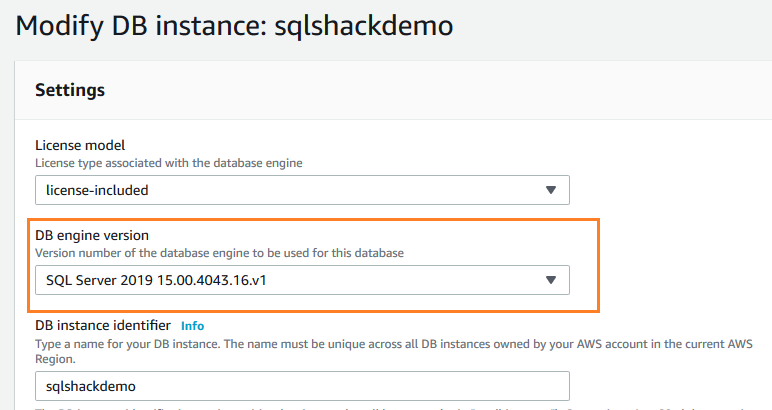Click the DB instance identifier label
The height and width of the screenshot is (410, 772).
[x=104, y=326]
